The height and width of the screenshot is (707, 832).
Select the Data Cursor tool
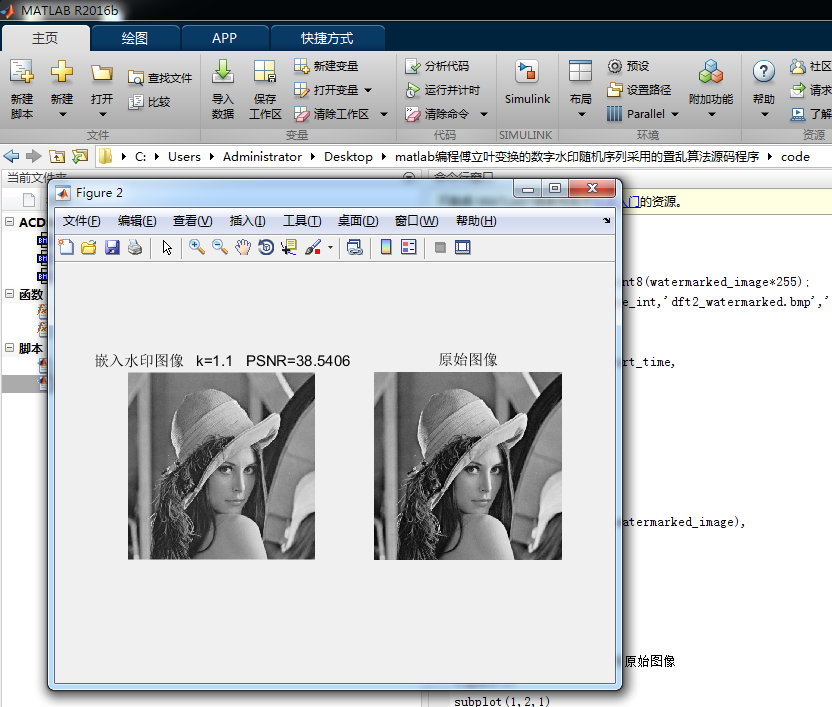(289, 247)
